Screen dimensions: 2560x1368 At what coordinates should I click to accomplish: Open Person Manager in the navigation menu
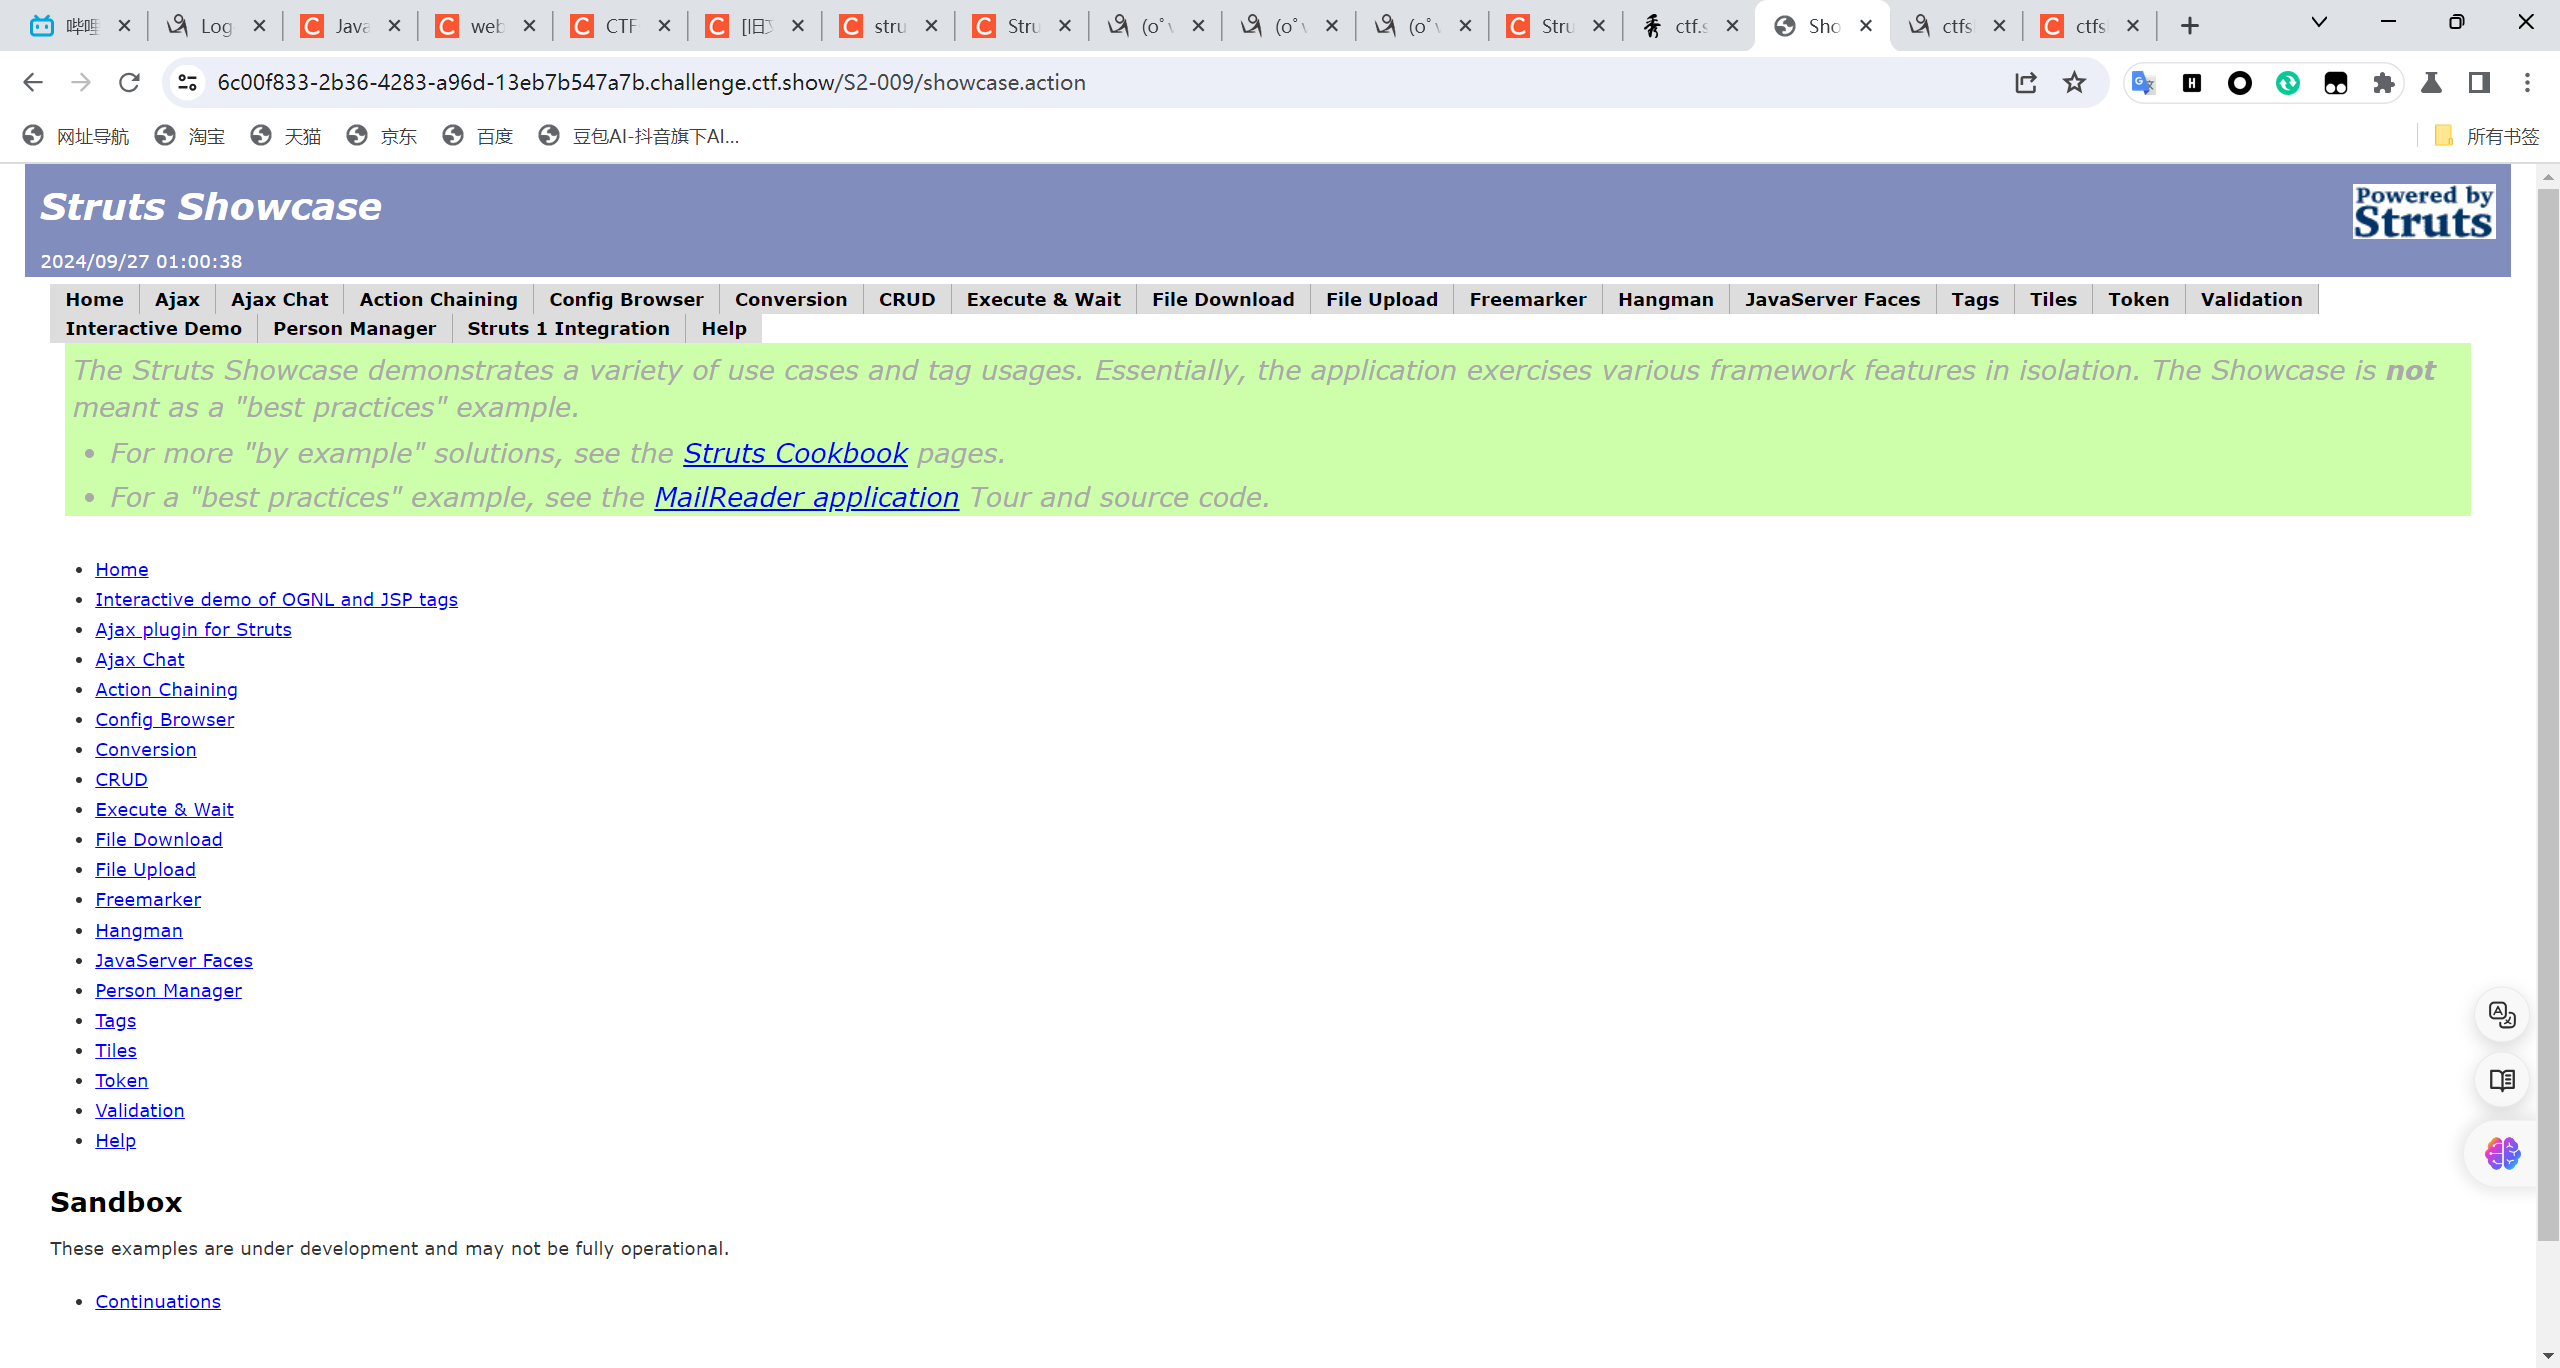[x=354, y=328]
